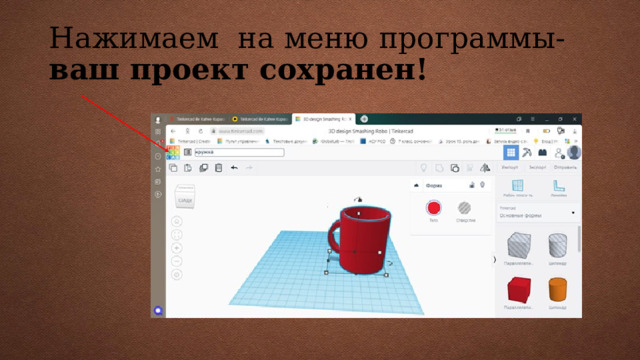Pick the striped hole cylinder shape

point(558,245)
